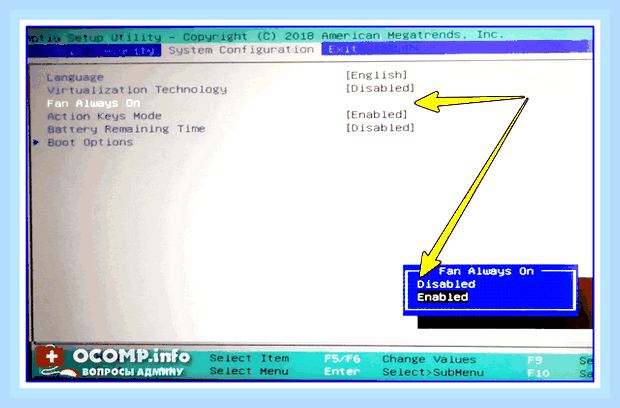The height and width of the screenshot is (408, 620).
Task: Click the Enter key hint
Action: (342, 372)
